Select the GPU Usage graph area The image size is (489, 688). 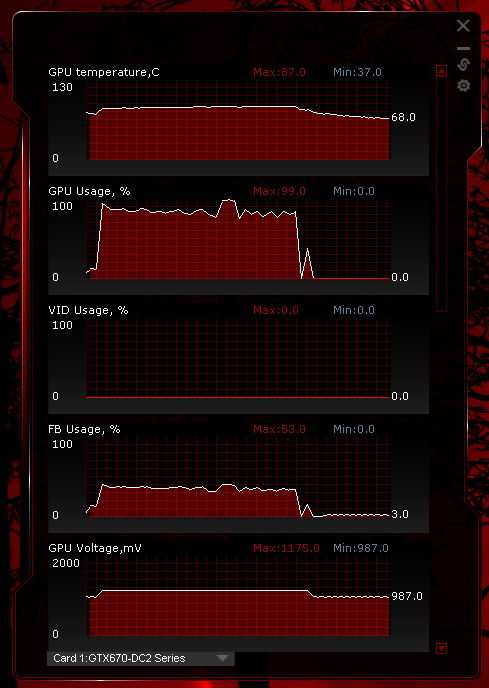(237, 239)
